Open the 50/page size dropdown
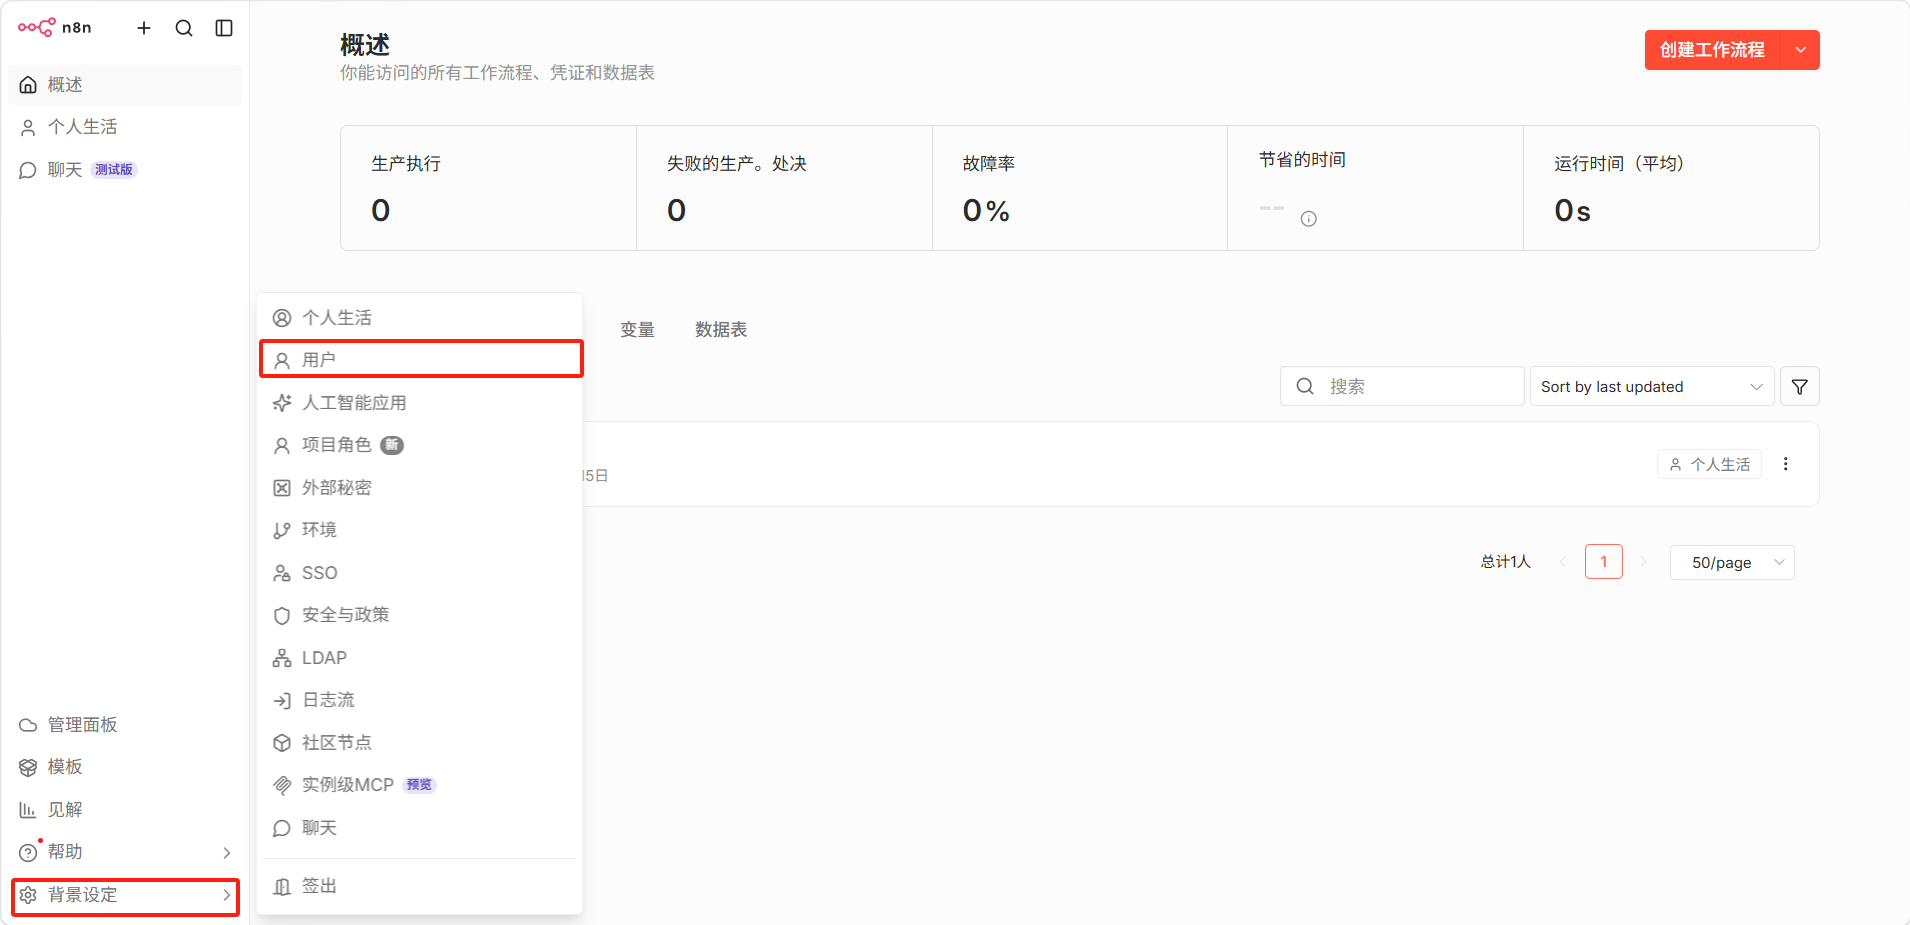 (x=1732, y=562)
